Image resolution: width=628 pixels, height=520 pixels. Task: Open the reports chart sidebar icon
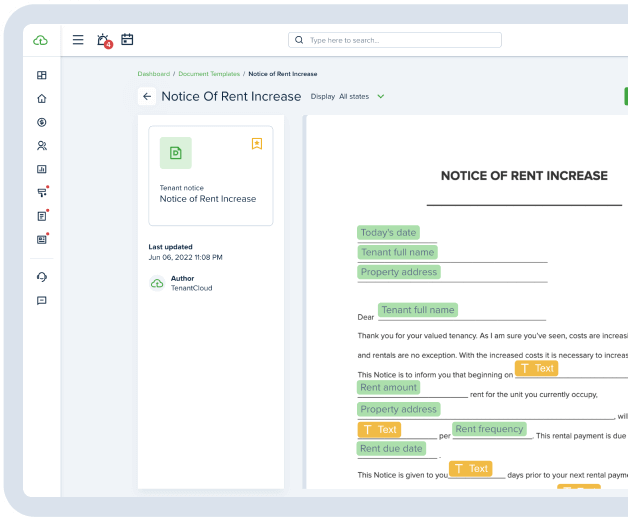(41, 169)
